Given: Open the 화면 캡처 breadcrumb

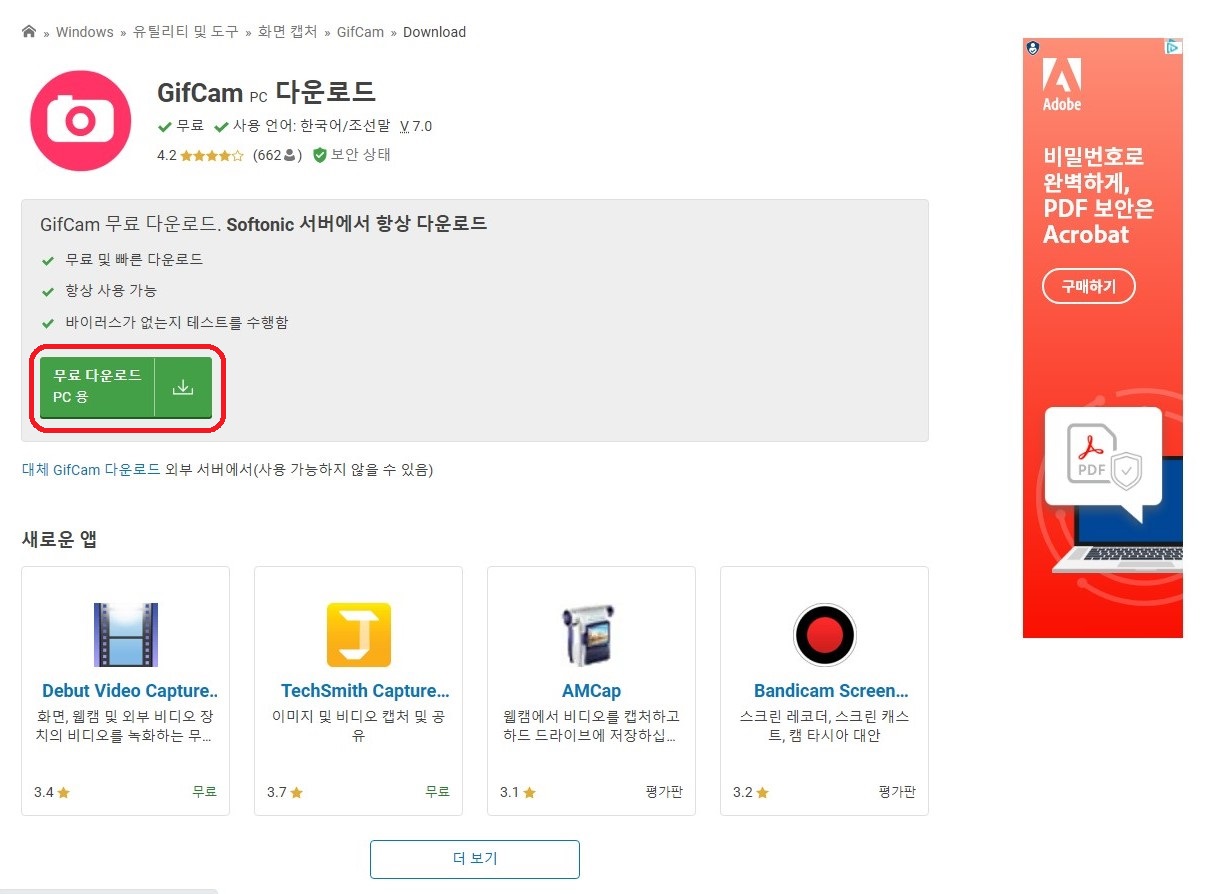Looking at the screenshot, I should click(287, 32).
